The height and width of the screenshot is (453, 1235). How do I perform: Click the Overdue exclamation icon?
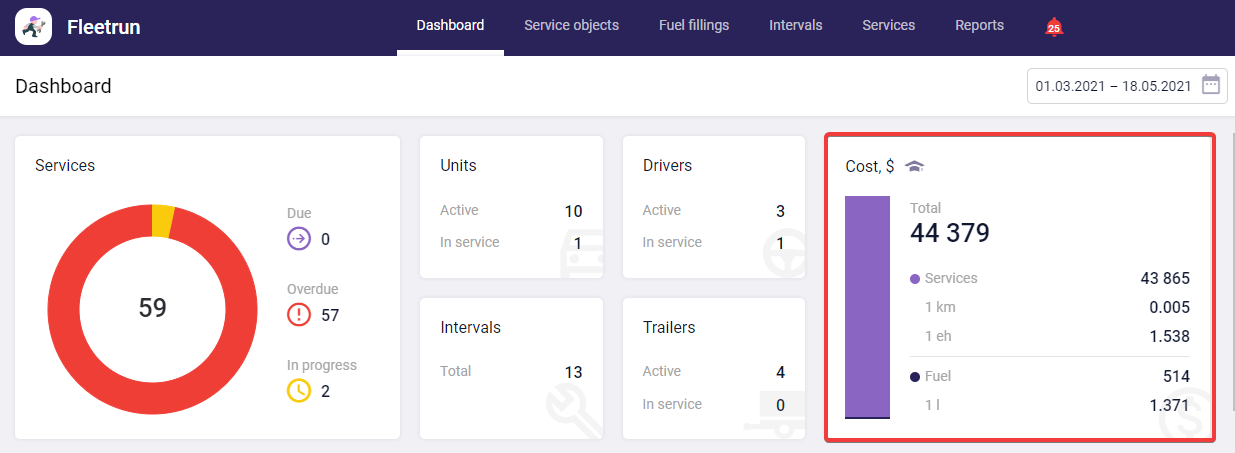[299, 315]
